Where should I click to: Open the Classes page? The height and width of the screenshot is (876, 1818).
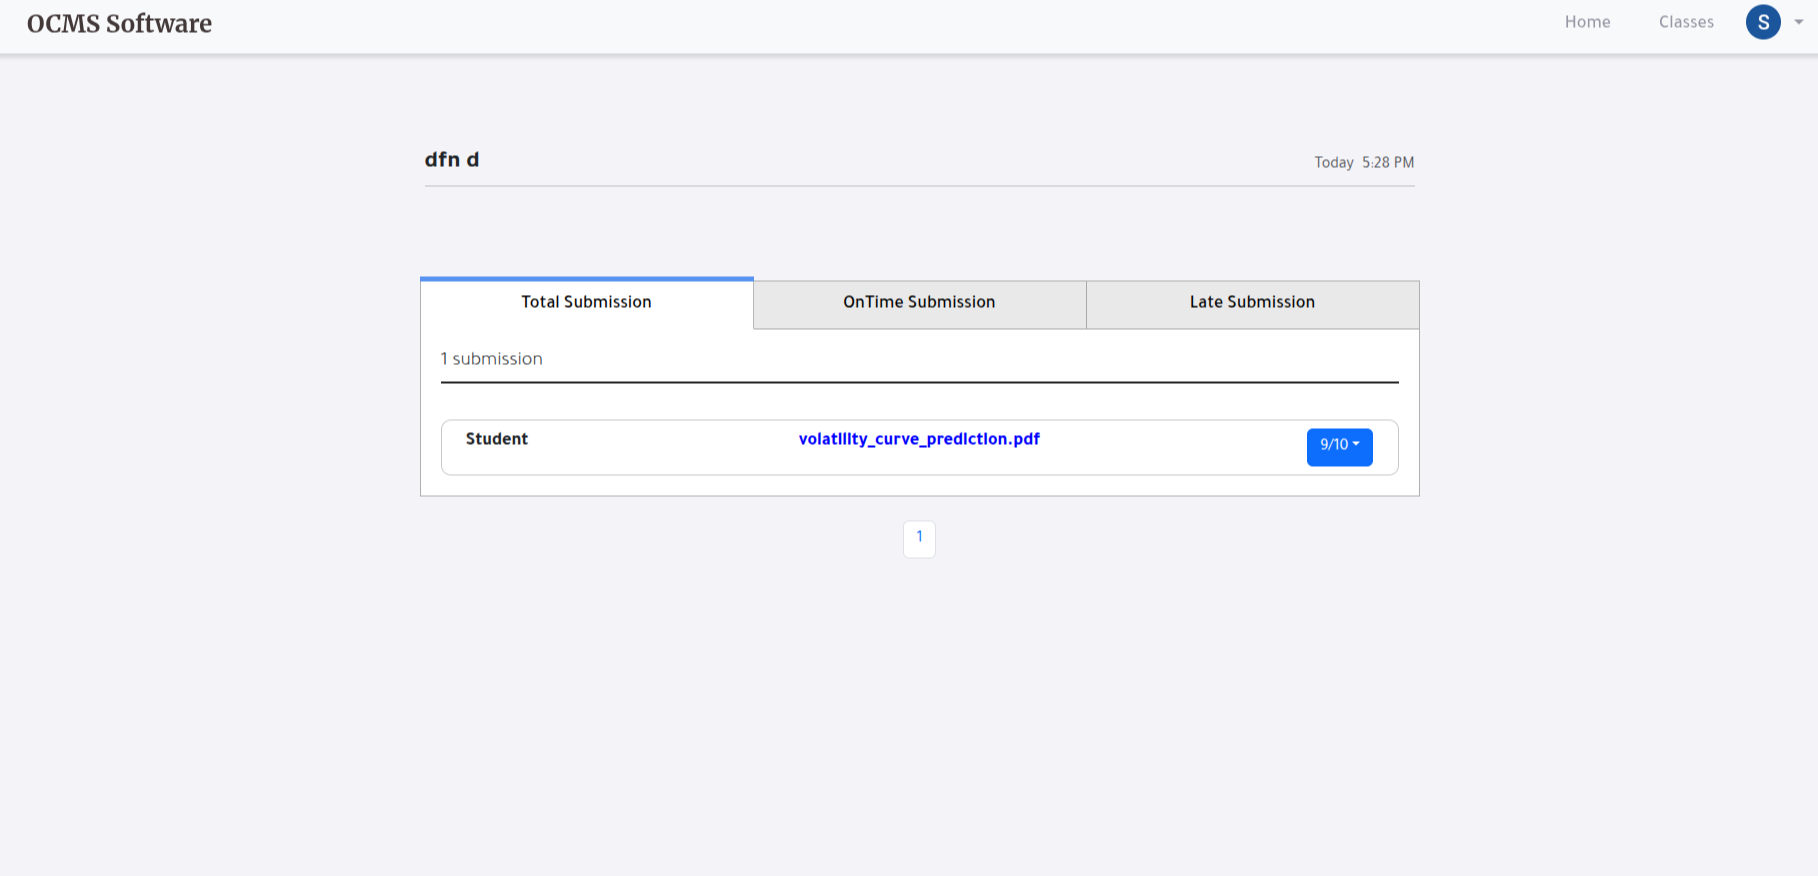(x=1686, y=22)
